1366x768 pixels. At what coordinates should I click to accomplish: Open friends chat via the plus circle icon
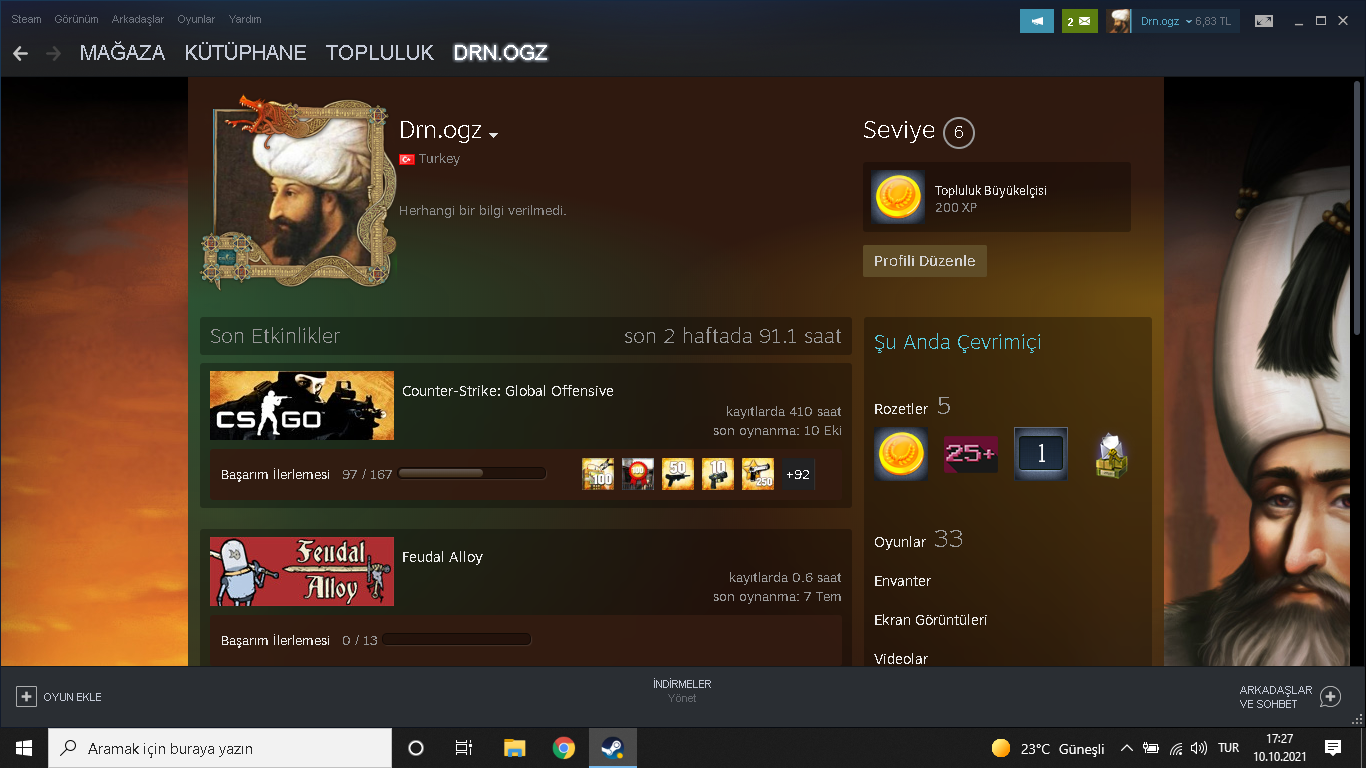coord(1330,697)
